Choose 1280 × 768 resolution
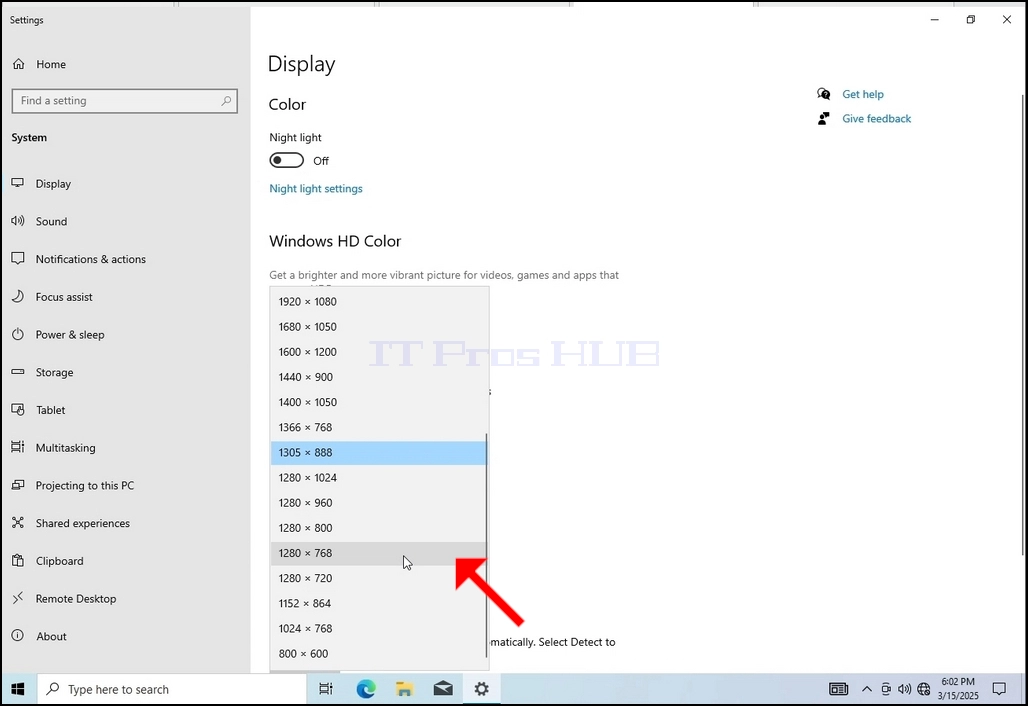Image resolution: width=1028 pixels, height=706 pixels. (x=379, y=553)
